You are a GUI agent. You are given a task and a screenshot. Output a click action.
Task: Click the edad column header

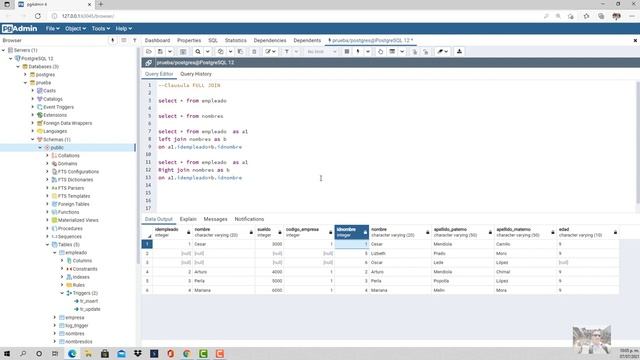pyautogui.click(x=588, y=232)
